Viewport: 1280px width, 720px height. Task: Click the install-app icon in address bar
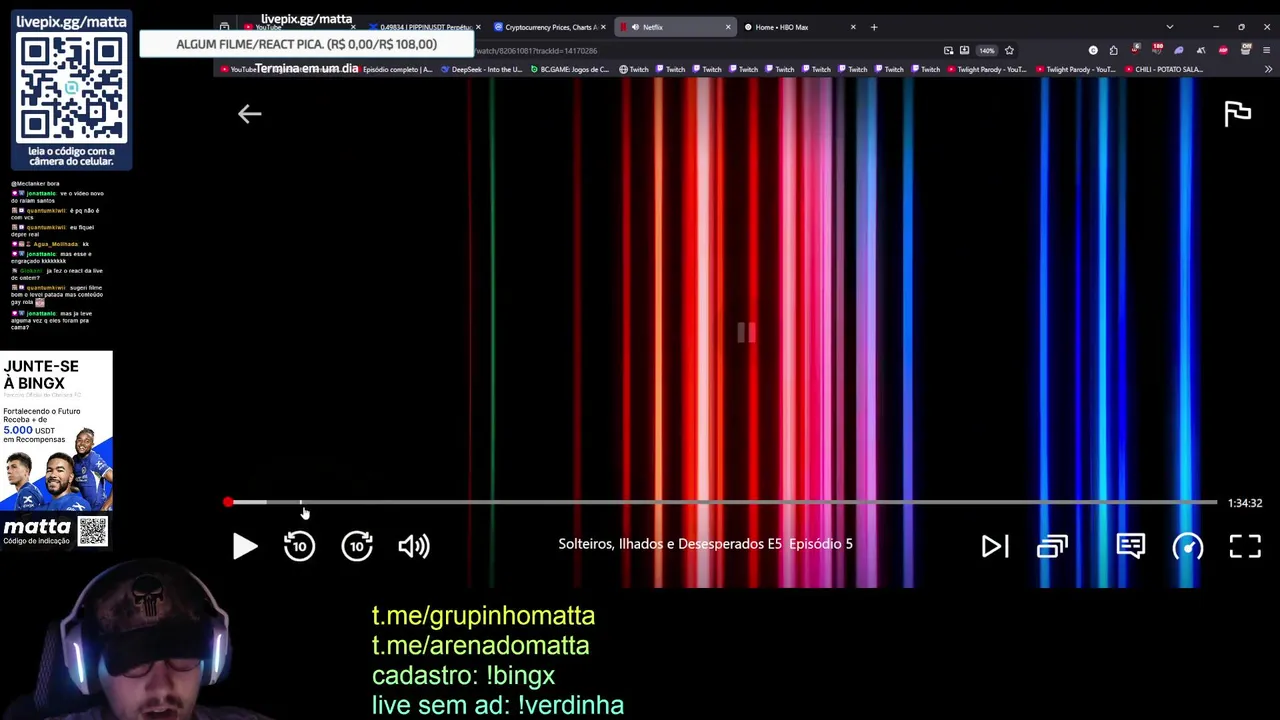coord(964,50)
